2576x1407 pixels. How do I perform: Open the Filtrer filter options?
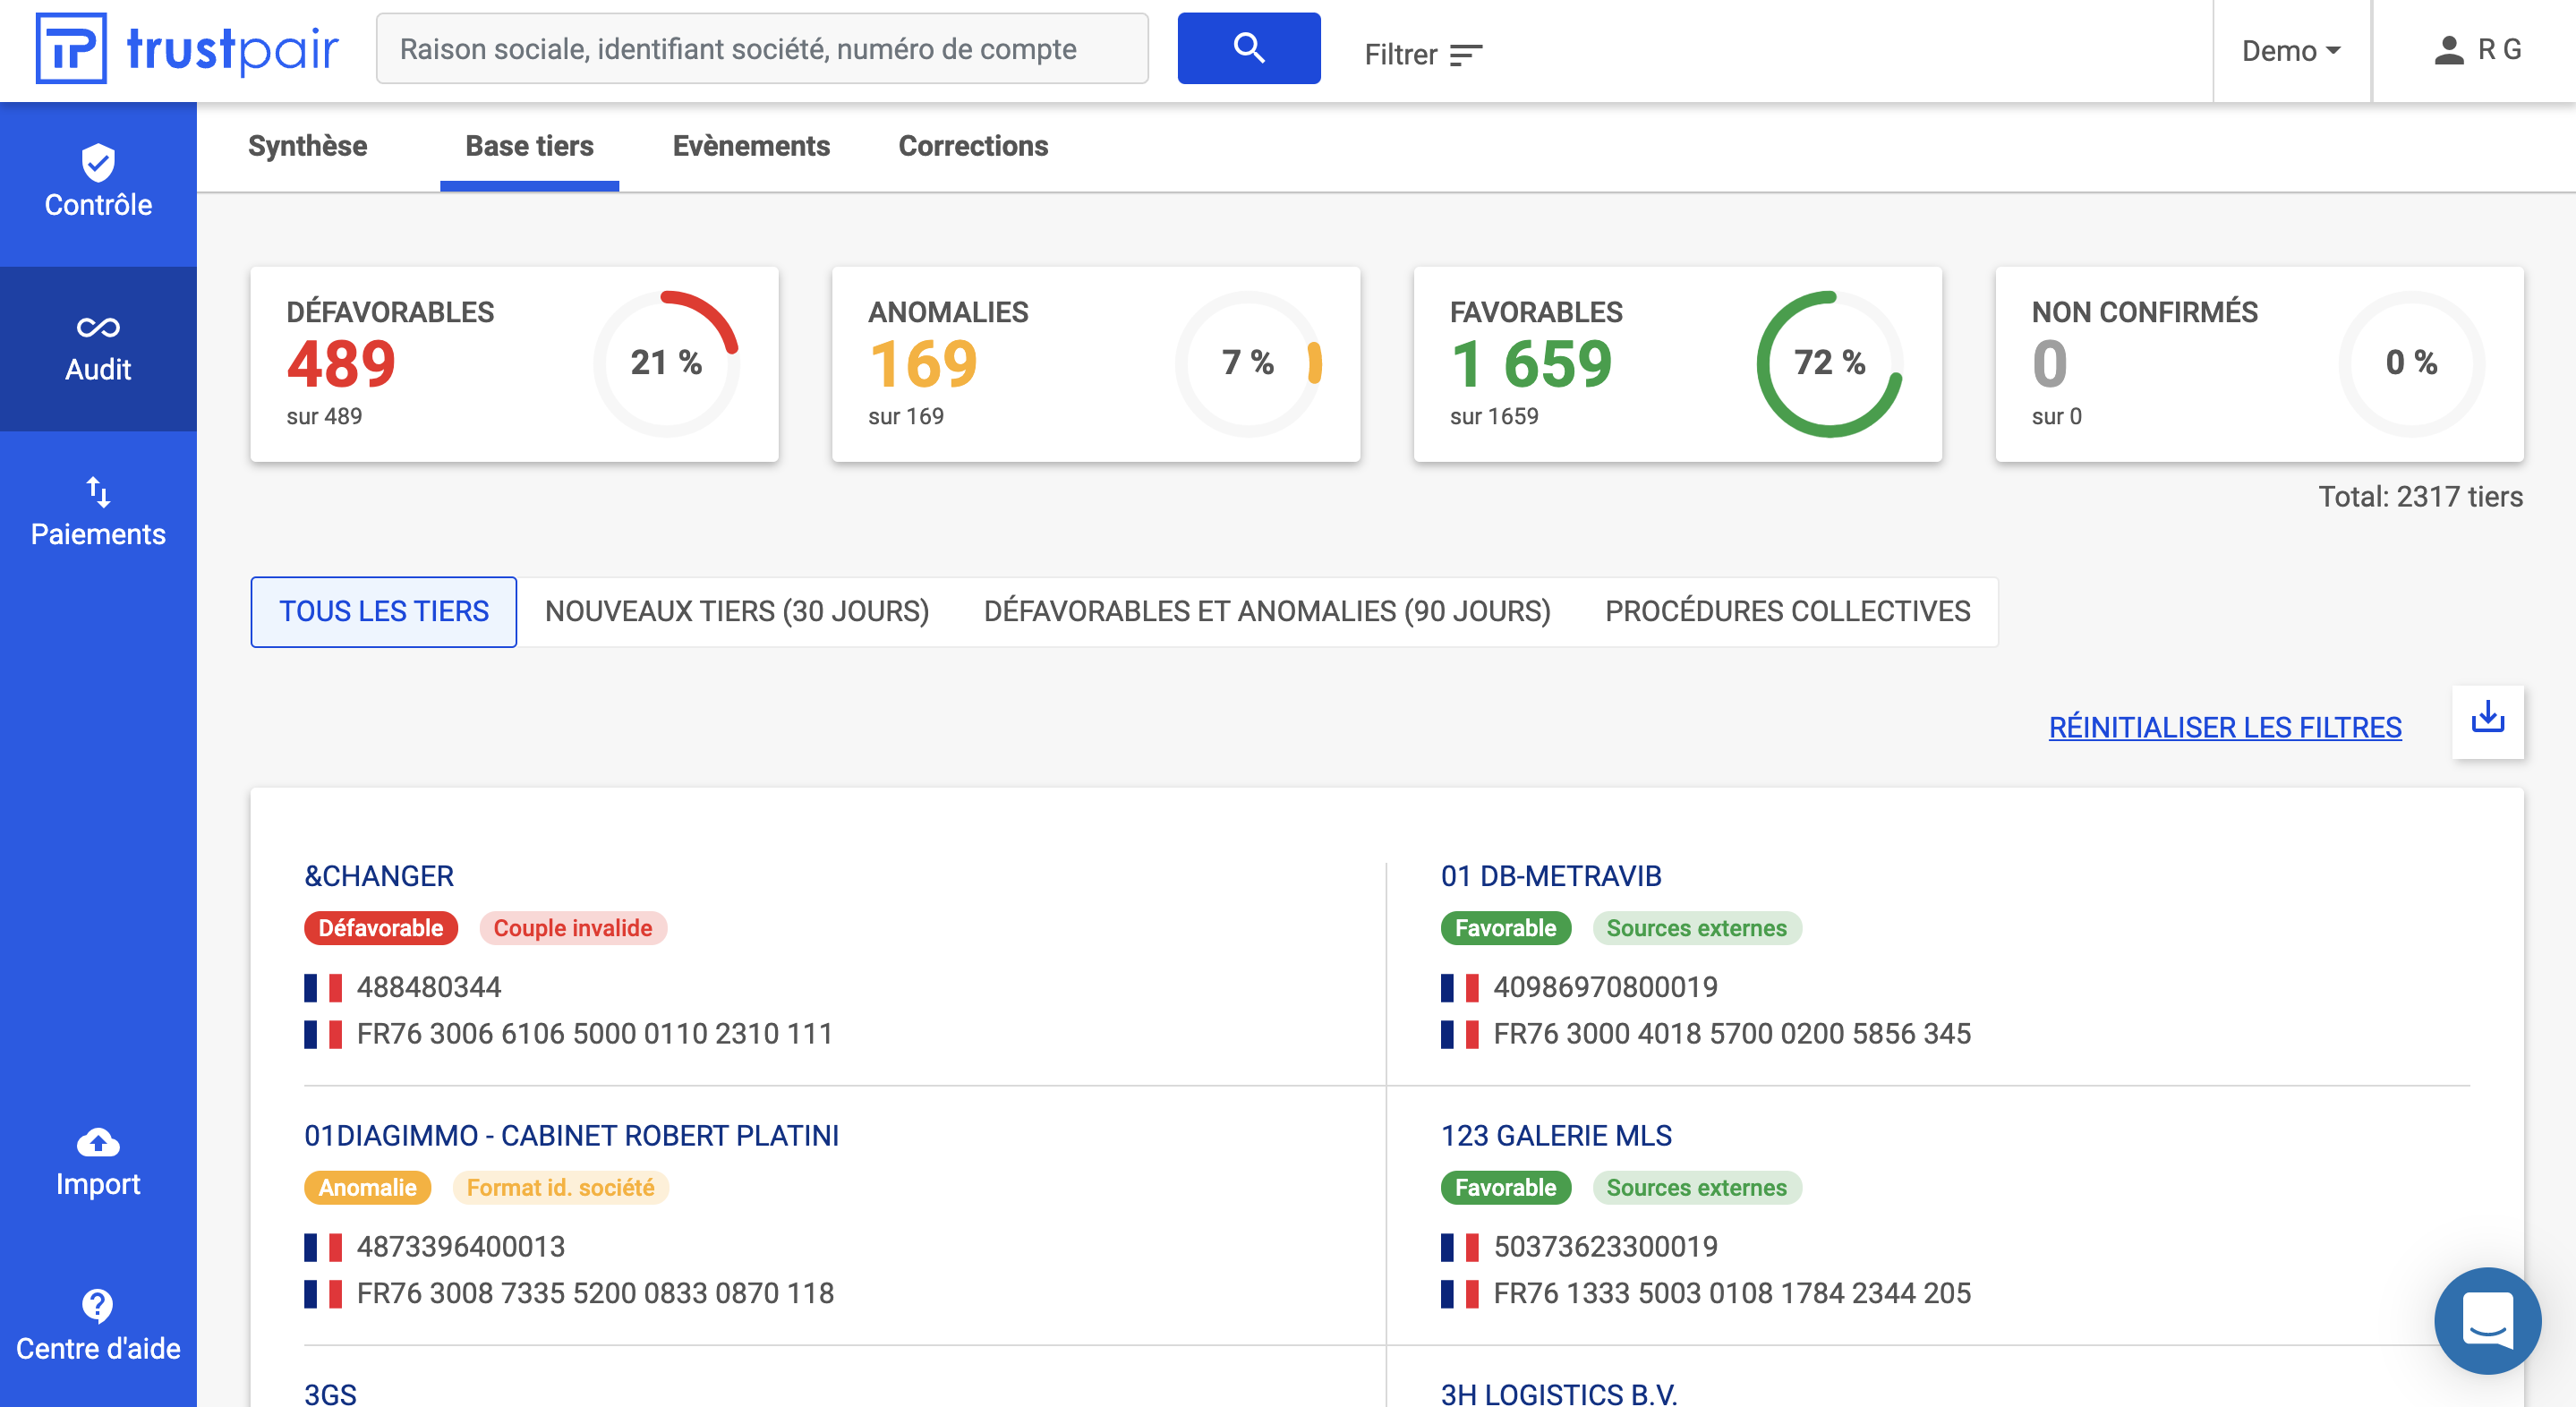(1422, 54)
